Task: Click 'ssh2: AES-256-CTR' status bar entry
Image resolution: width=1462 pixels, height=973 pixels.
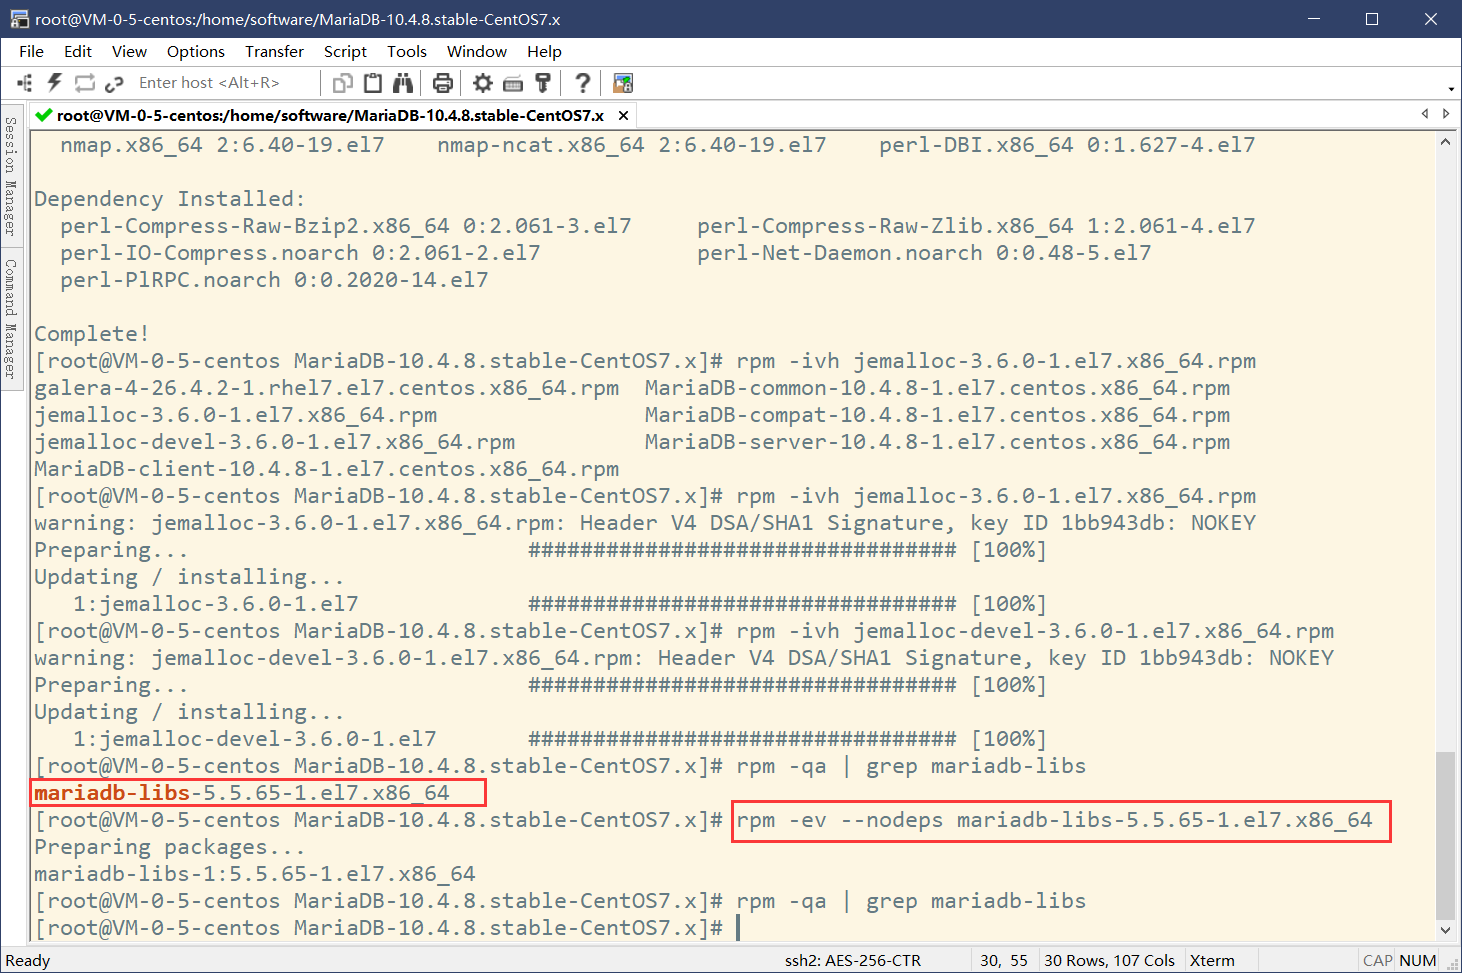Action: tap(853, 960)
